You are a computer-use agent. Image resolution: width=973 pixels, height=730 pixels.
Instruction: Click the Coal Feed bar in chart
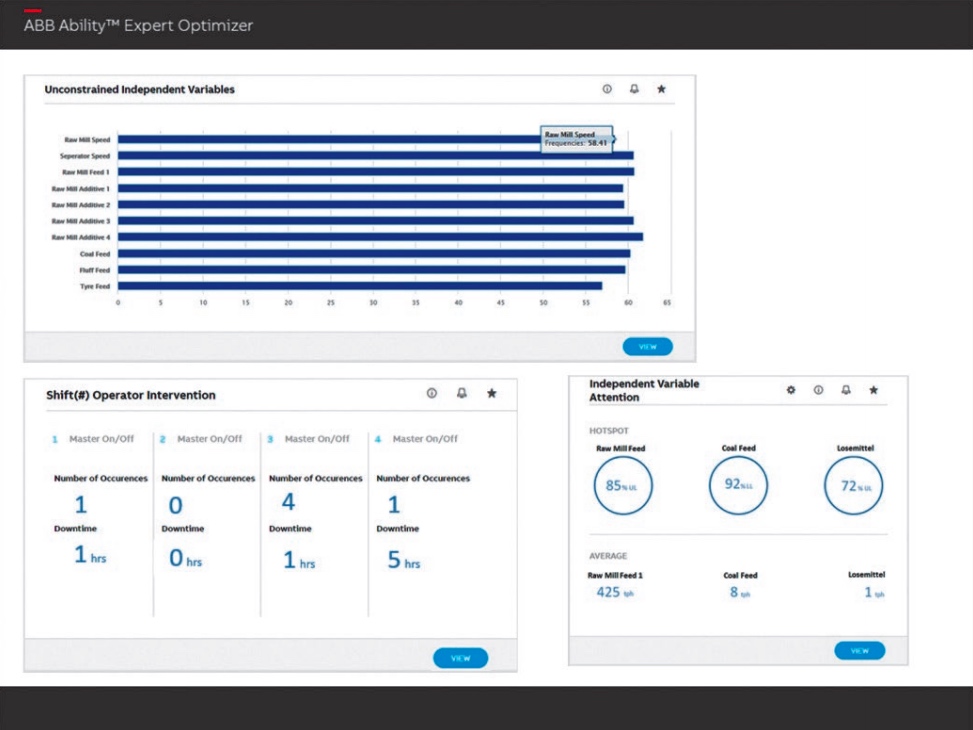pos(374,253)
